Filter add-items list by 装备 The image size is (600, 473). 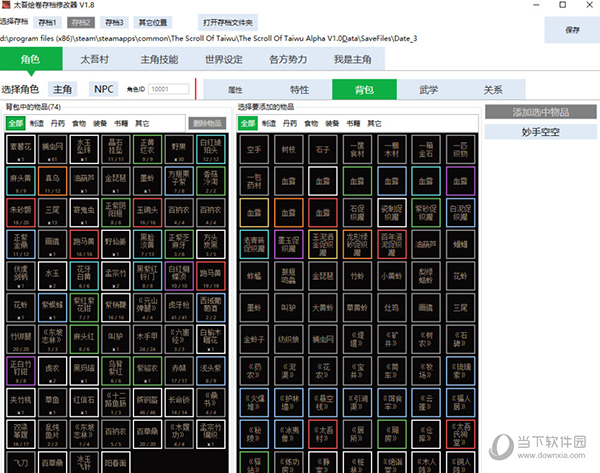(x=332, y=123)
